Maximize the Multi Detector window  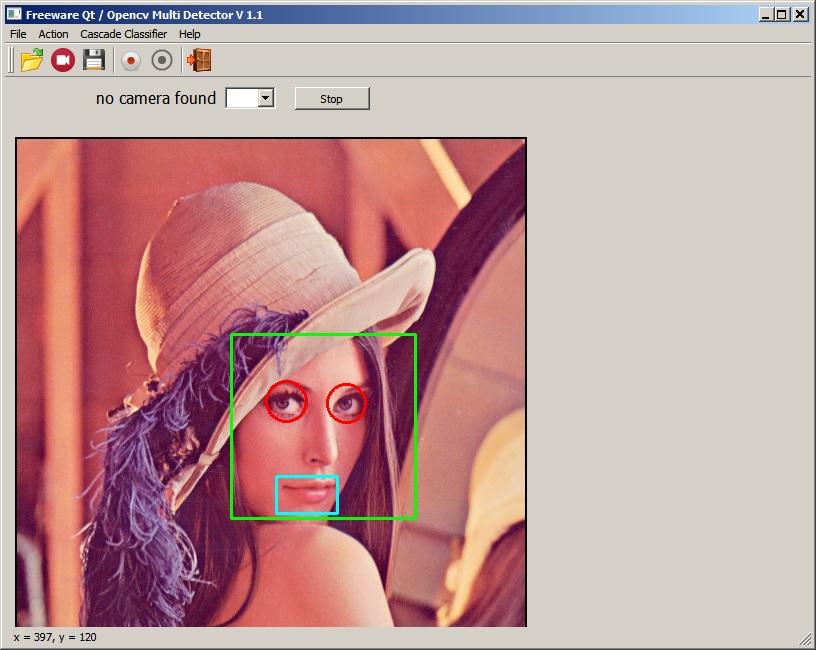point(782,15)
